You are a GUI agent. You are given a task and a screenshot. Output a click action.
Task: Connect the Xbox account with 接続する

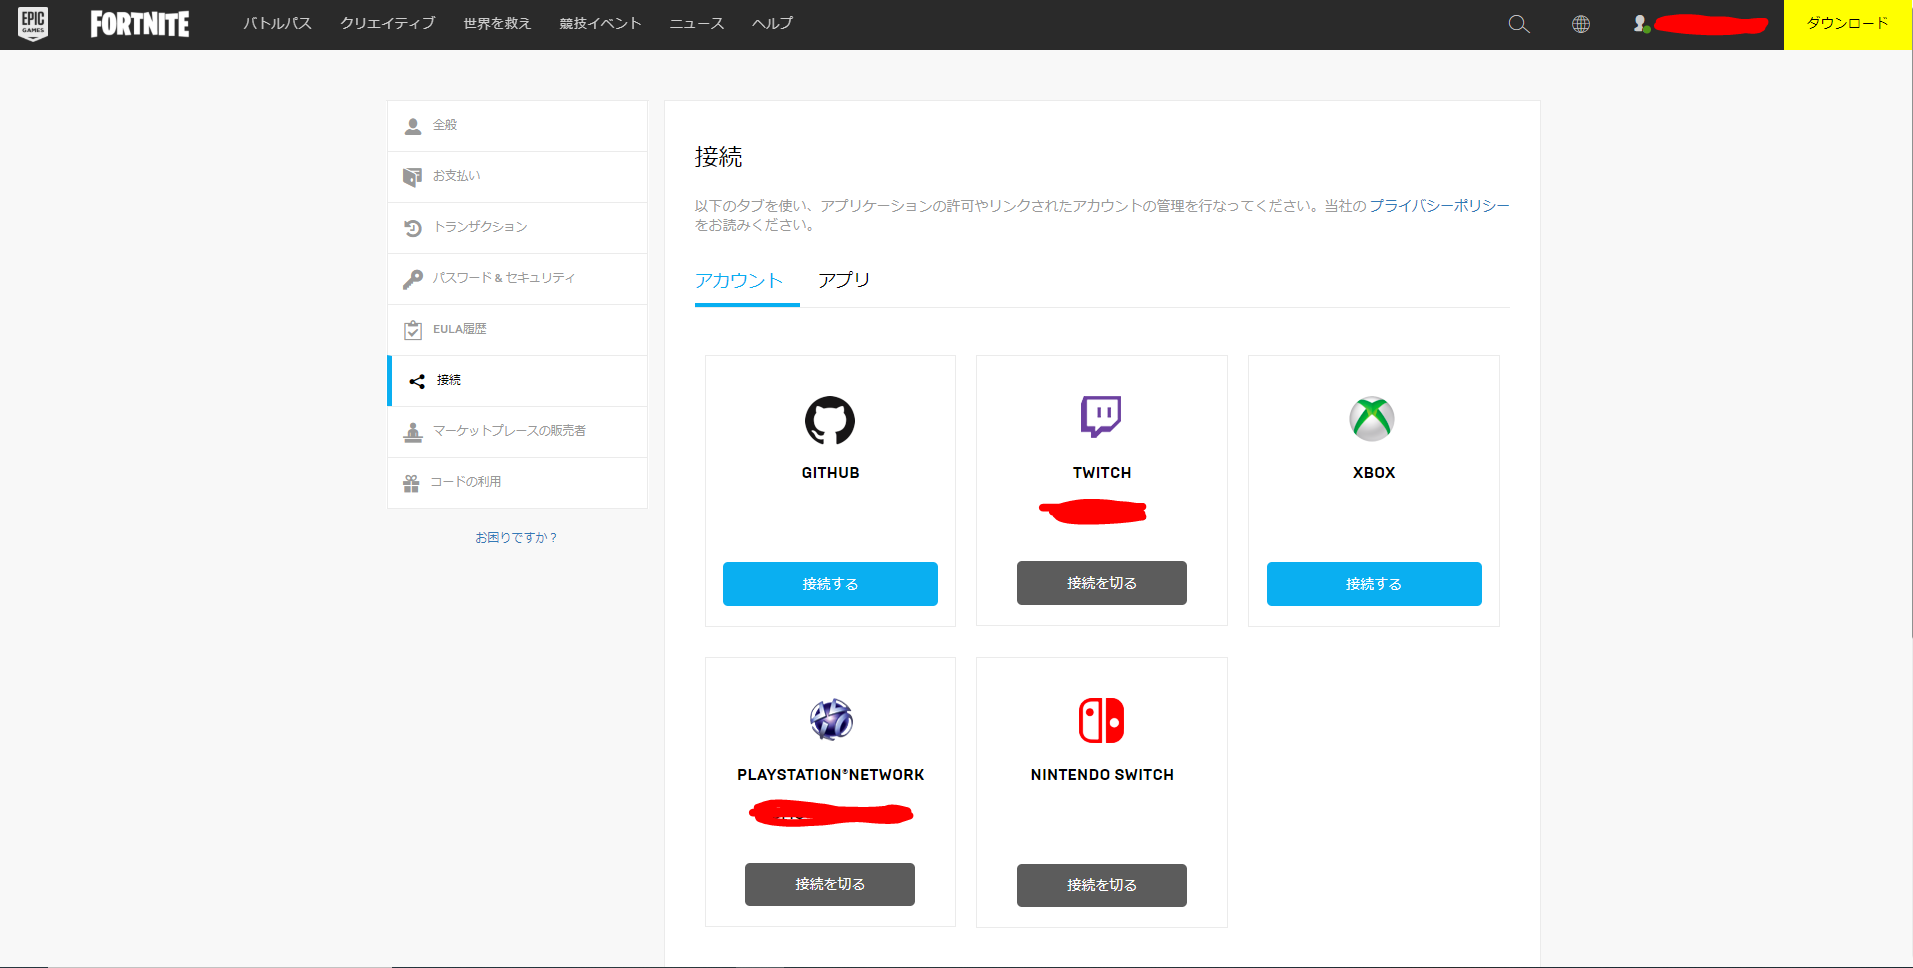point(1374,584)
